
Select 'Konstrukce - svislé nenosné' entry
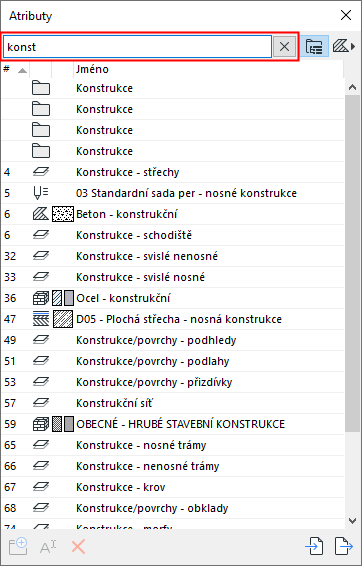tap(147, 256)
